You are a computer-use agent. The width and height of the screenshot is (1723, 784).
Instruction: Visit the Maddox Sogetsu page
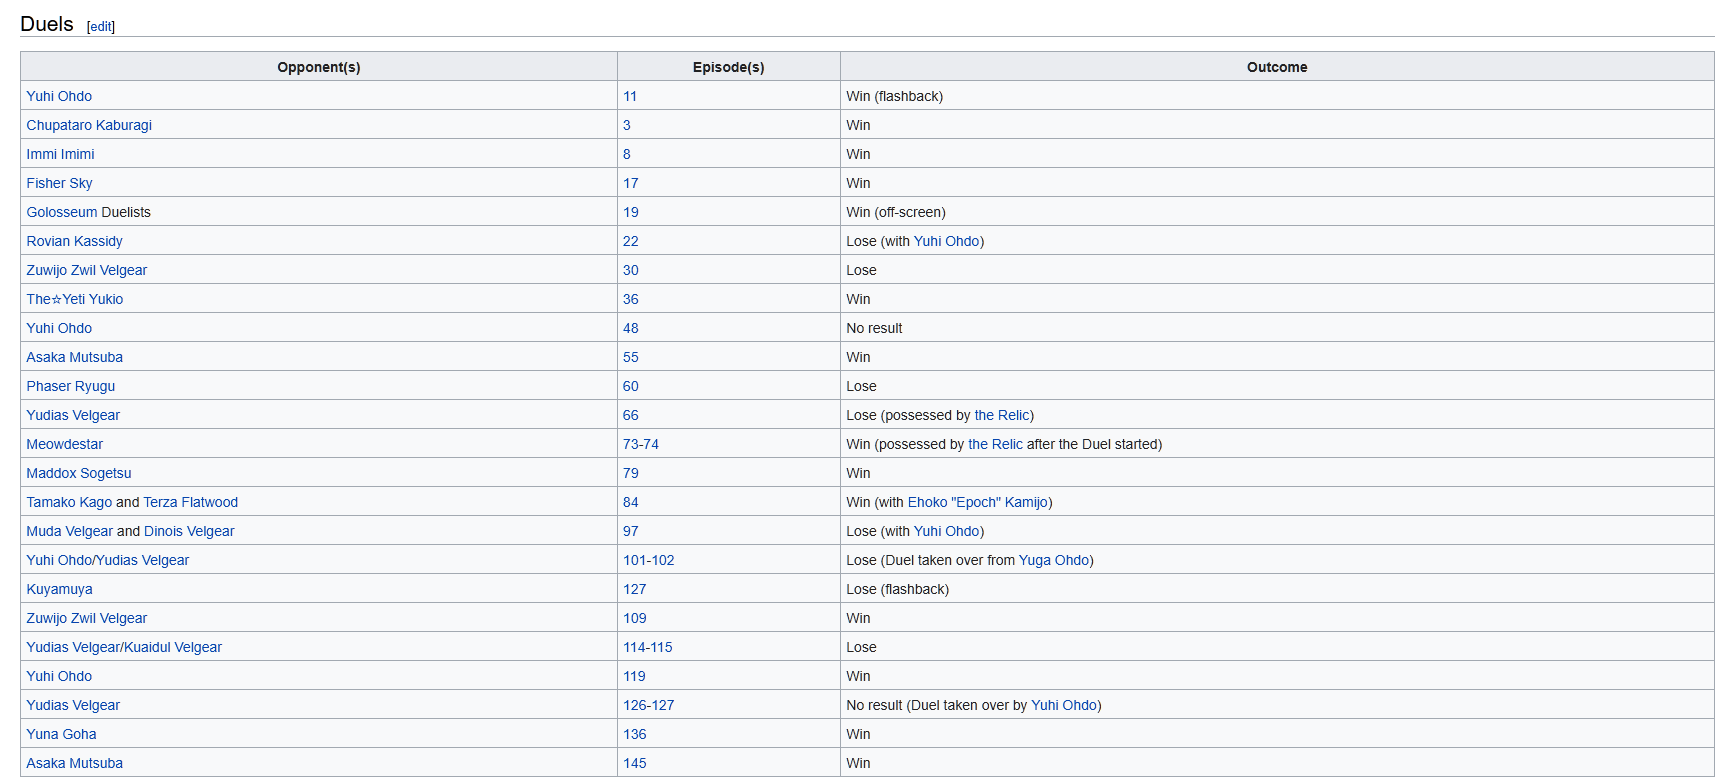[x=79, y=473]
